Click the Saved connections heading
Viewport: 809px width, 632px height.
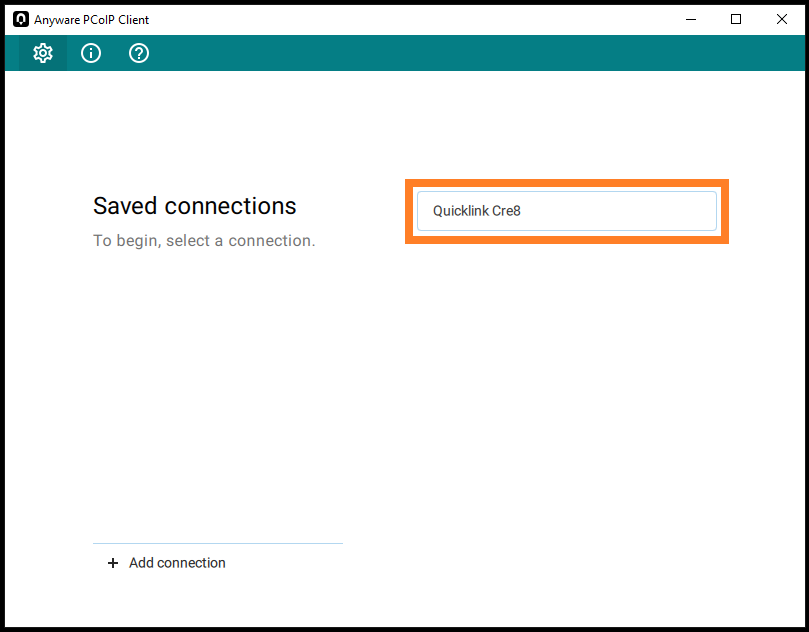click(195, 206)
